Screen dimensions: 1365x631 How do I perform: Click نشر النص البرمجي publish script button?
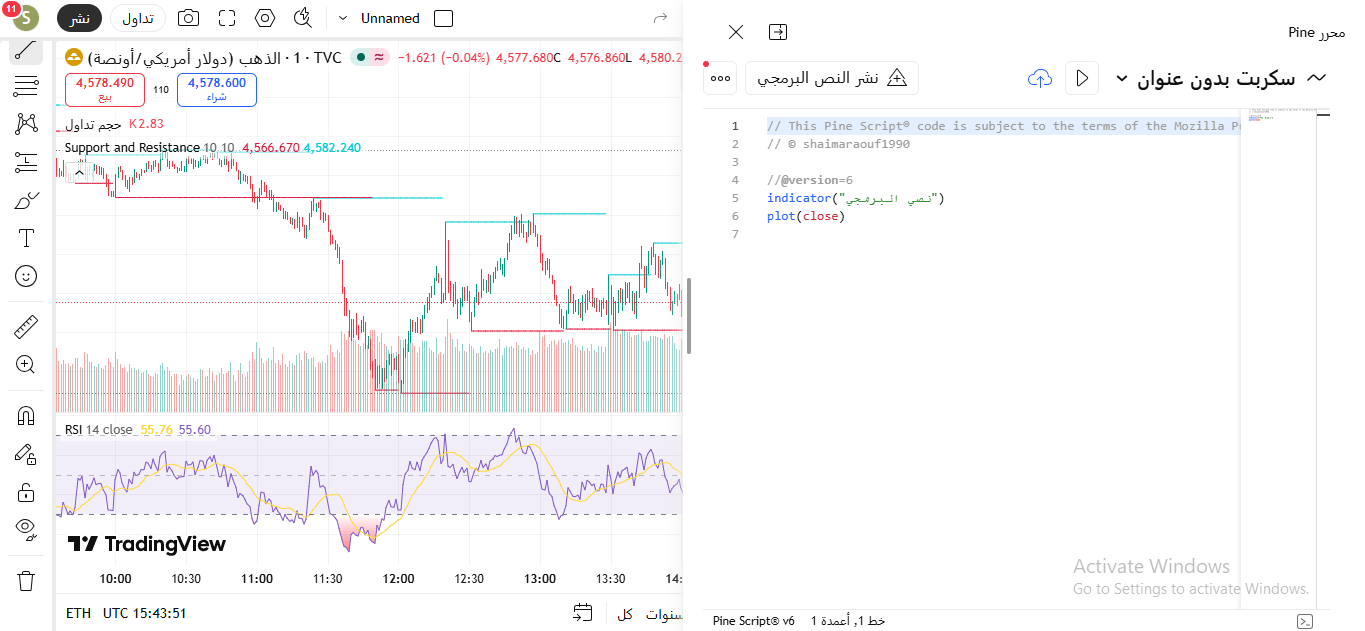point(832,78)
